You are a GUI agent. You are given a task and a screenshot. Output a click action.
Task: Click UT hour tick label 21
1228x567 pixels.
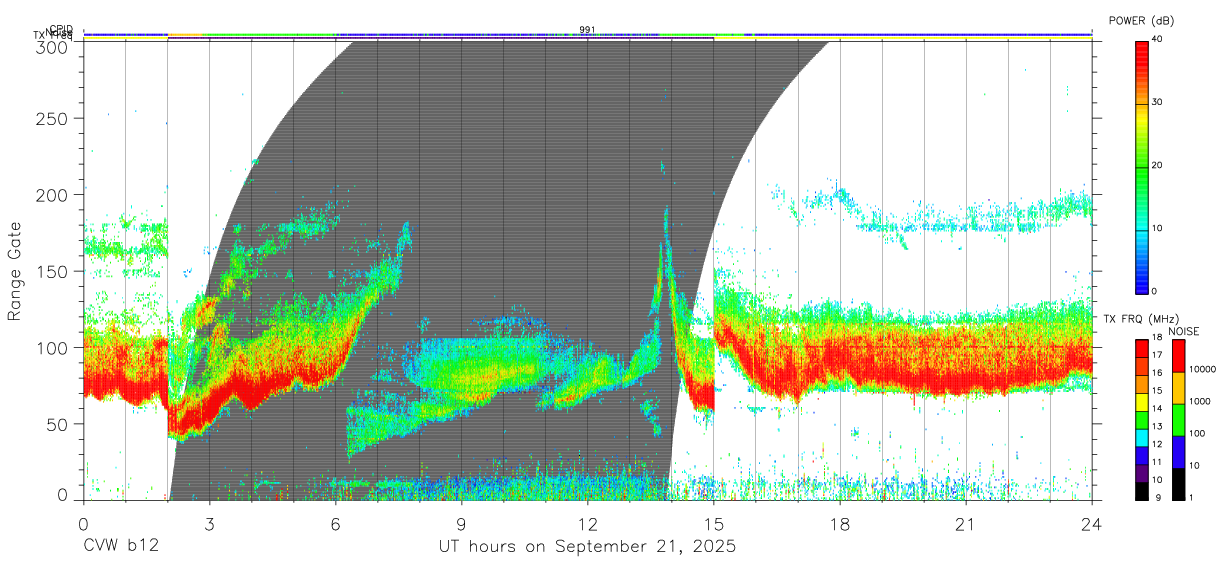coord(965,523)
